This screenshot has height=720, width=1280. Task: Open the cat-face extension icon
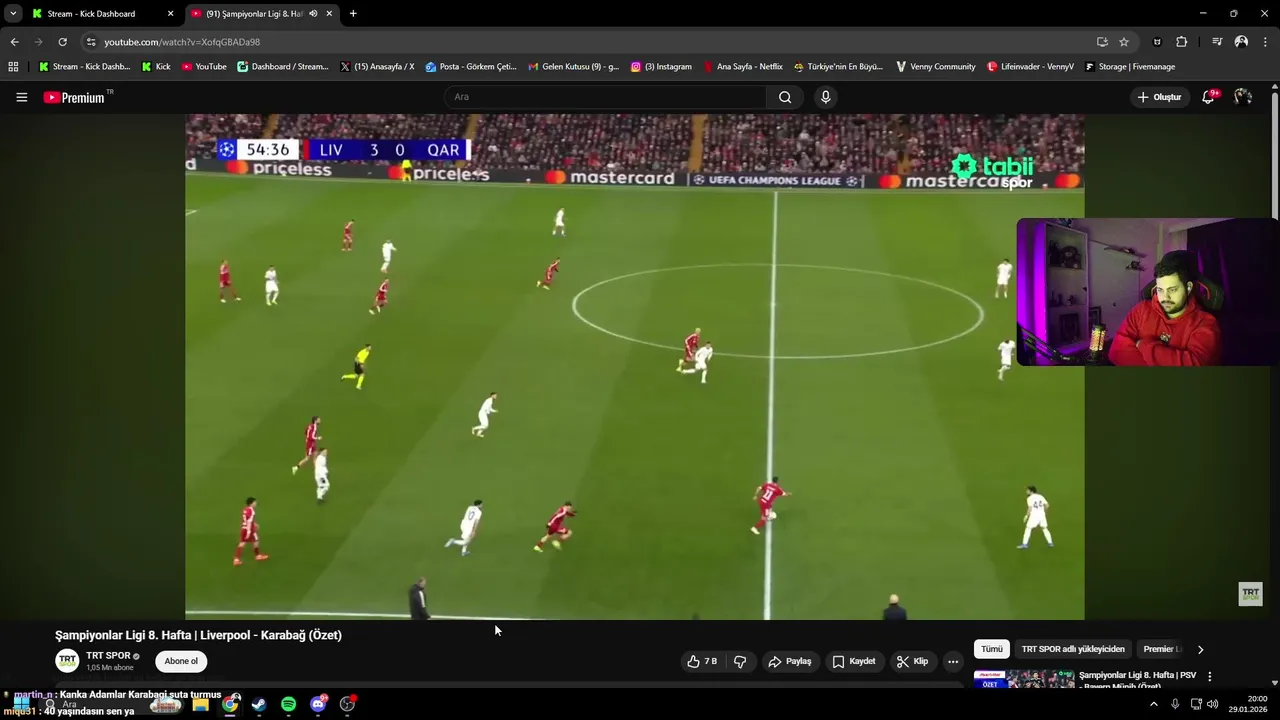coord(1157,42)
